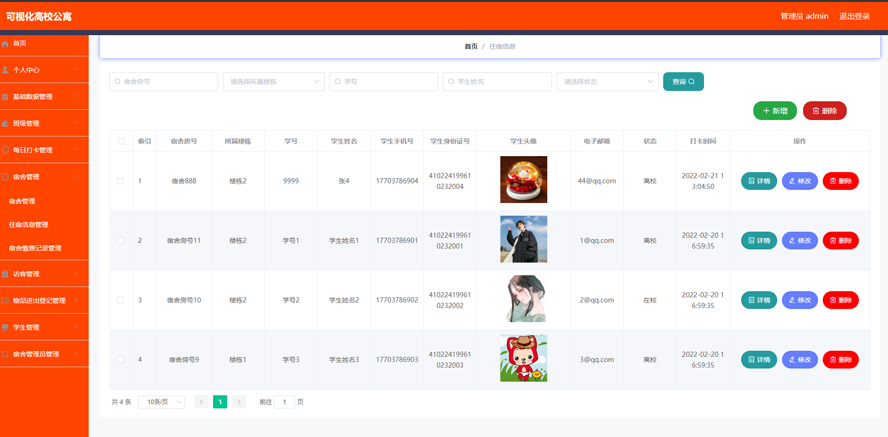Click the email cell 2@qq.com
The image size is (888, 437).
597,300
